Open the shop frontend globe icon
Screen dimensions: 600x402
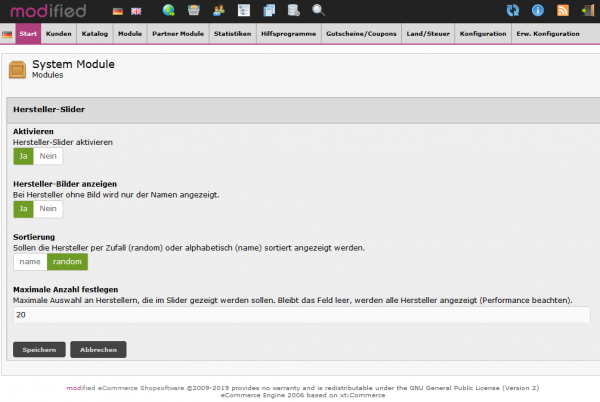pyautogui.click(x=168, y=11)
